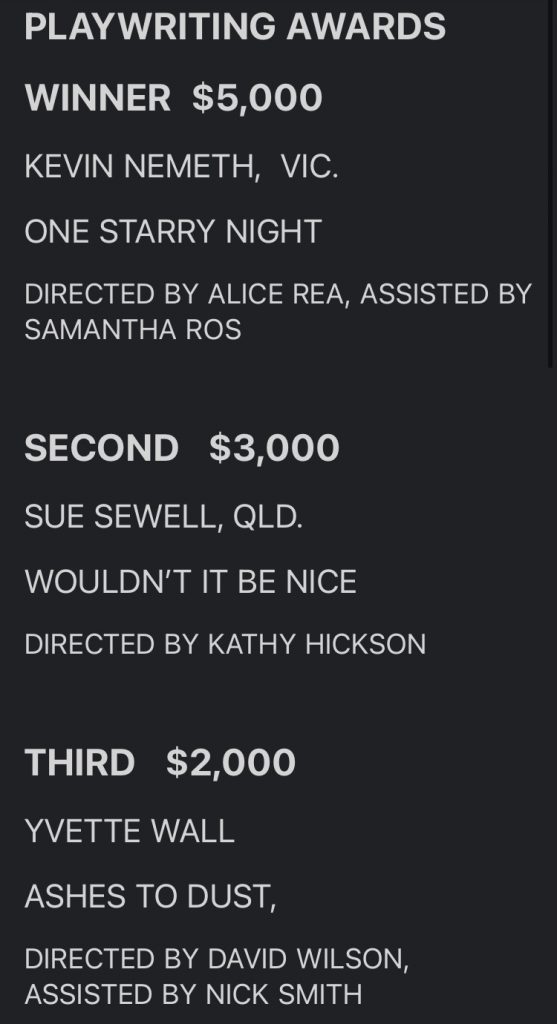The image size is (557, 1024).
Task: Select the title WOULDN'T IT BE NICE
Action: click(x=191, y=582)
